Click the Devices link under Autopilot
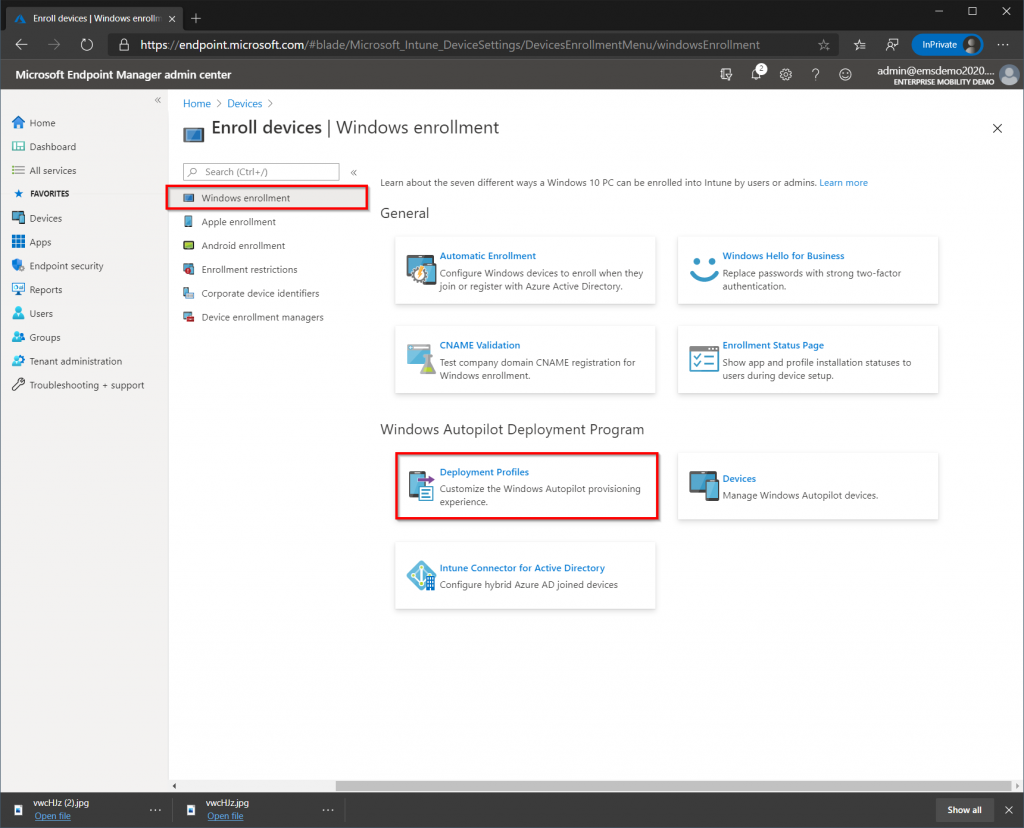1024x828 pixels. pos(739,478)
